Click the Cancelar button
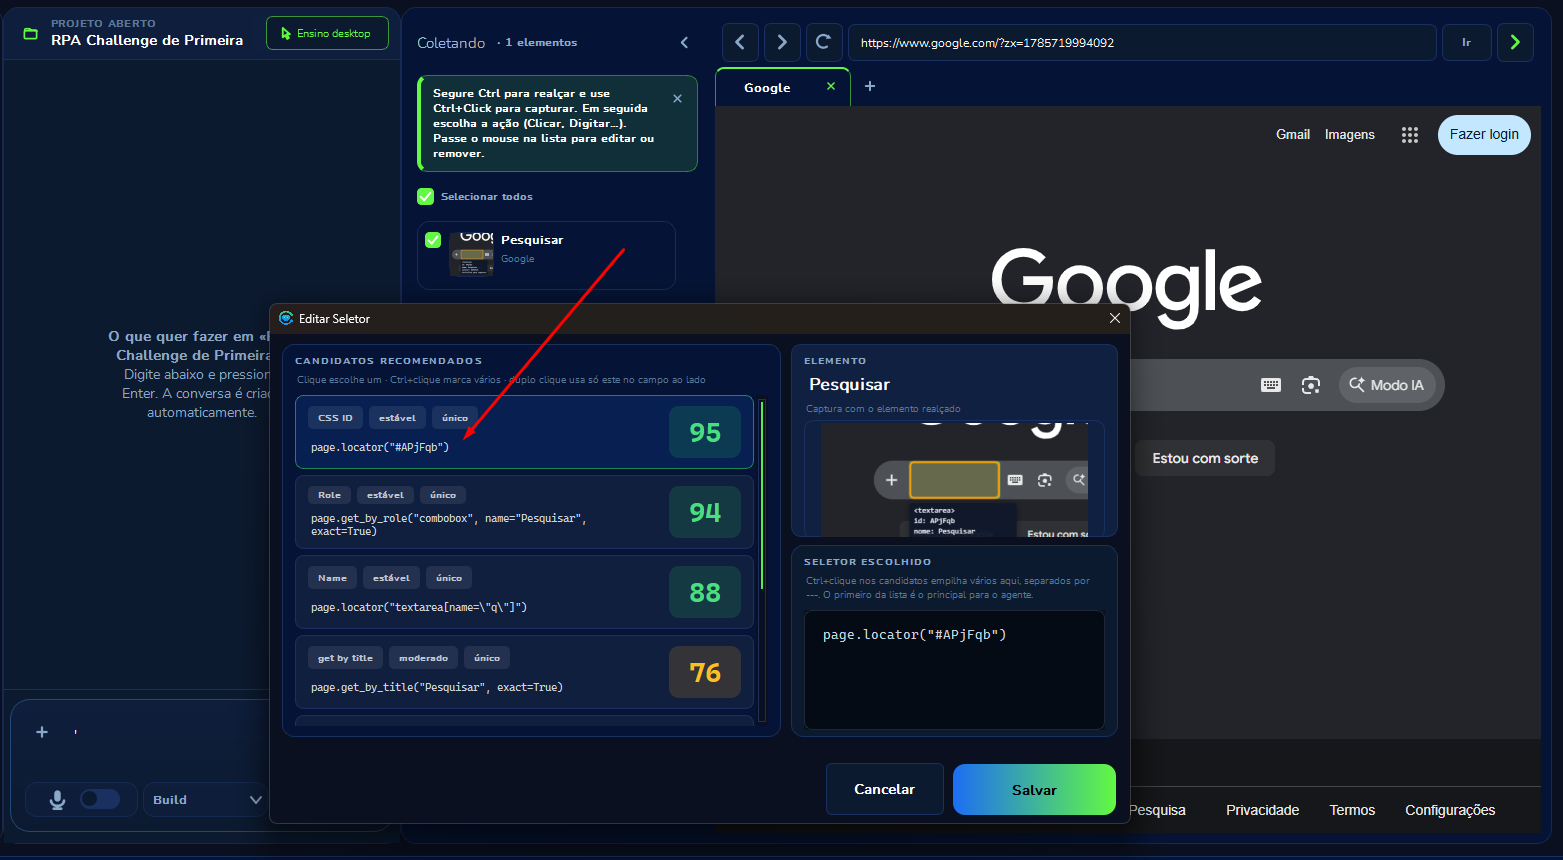The width and height of the screenshot is (1563, 860). click(884, 789)
